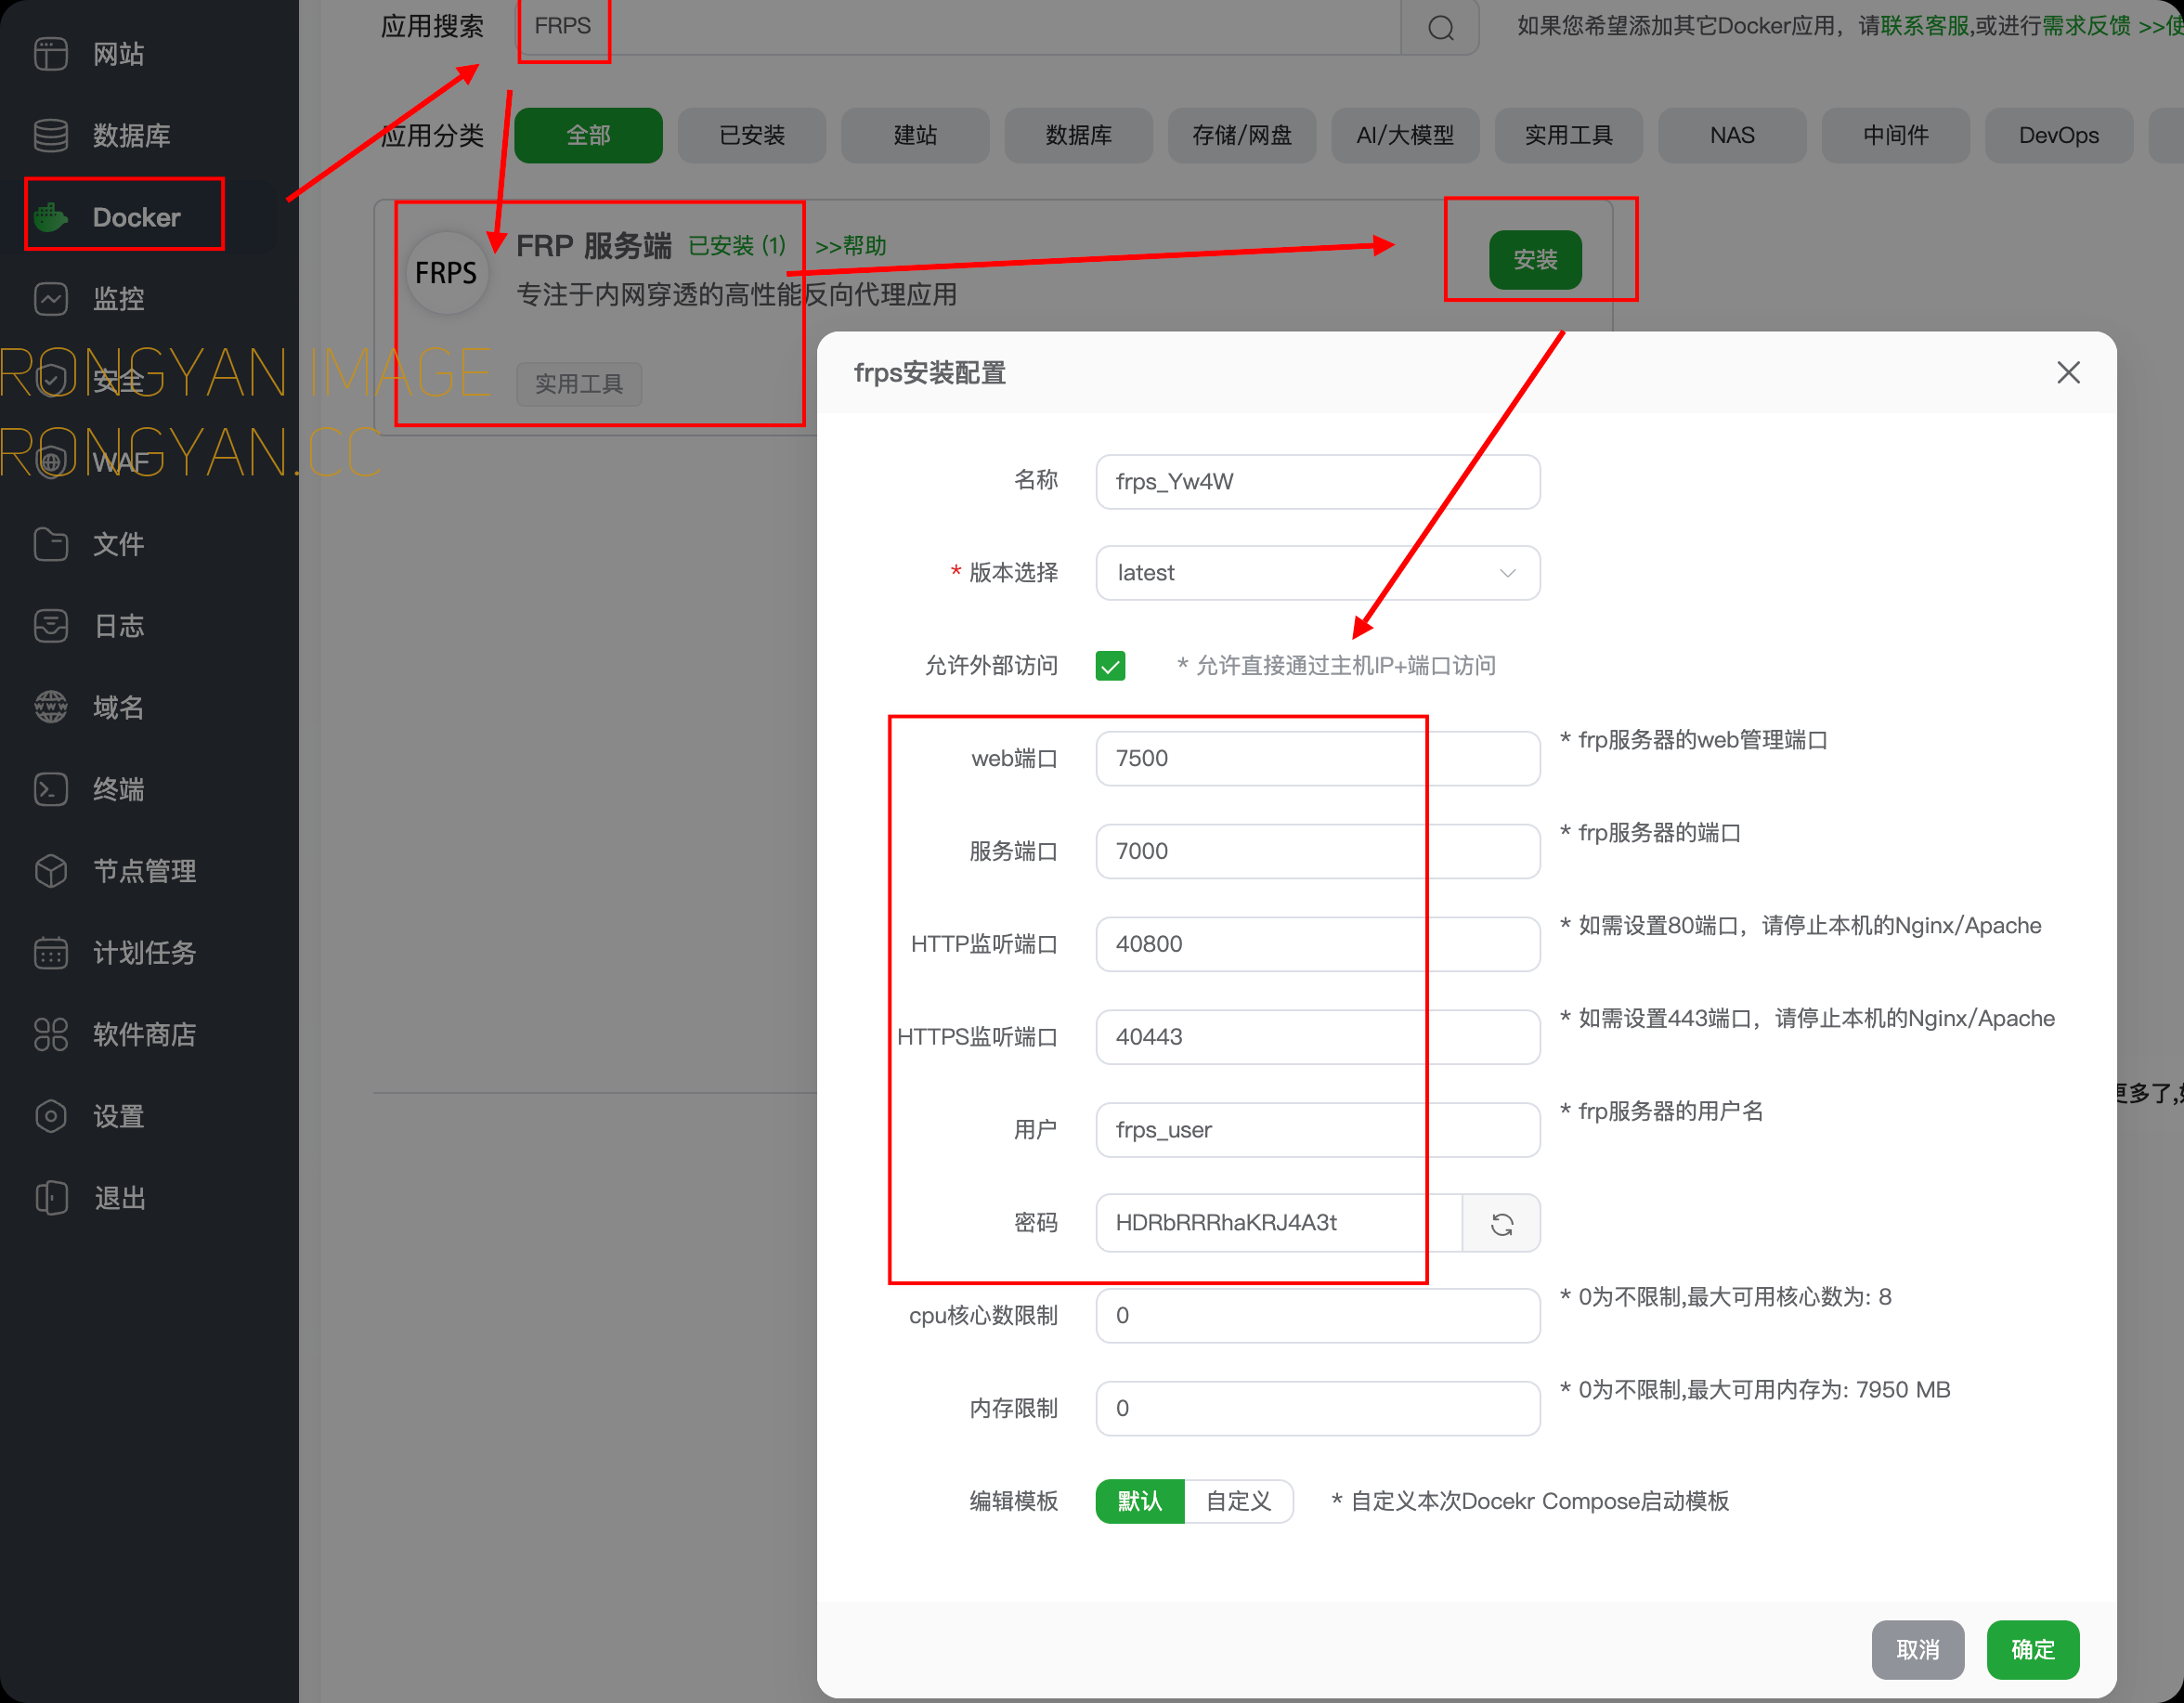2184x1703 pixels.
Task: Click the green 安装 button
Action: 1535,260
